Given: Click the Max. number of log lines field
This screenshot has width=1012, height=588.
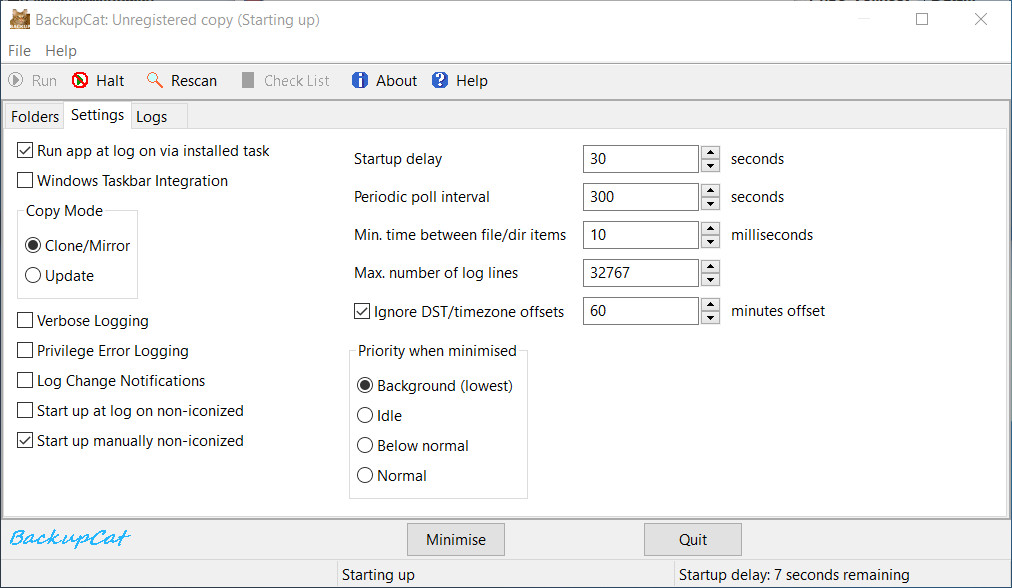Looking at the screenshot, I should tap(640, 273).
